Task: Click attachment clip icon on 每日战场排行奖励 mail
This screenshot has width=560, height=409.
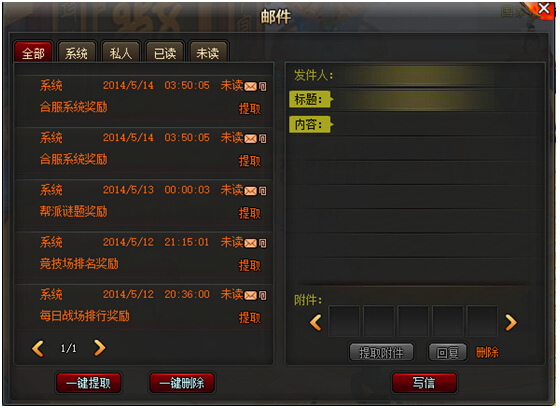Action: pyautogui.click(x=262, y=295)
